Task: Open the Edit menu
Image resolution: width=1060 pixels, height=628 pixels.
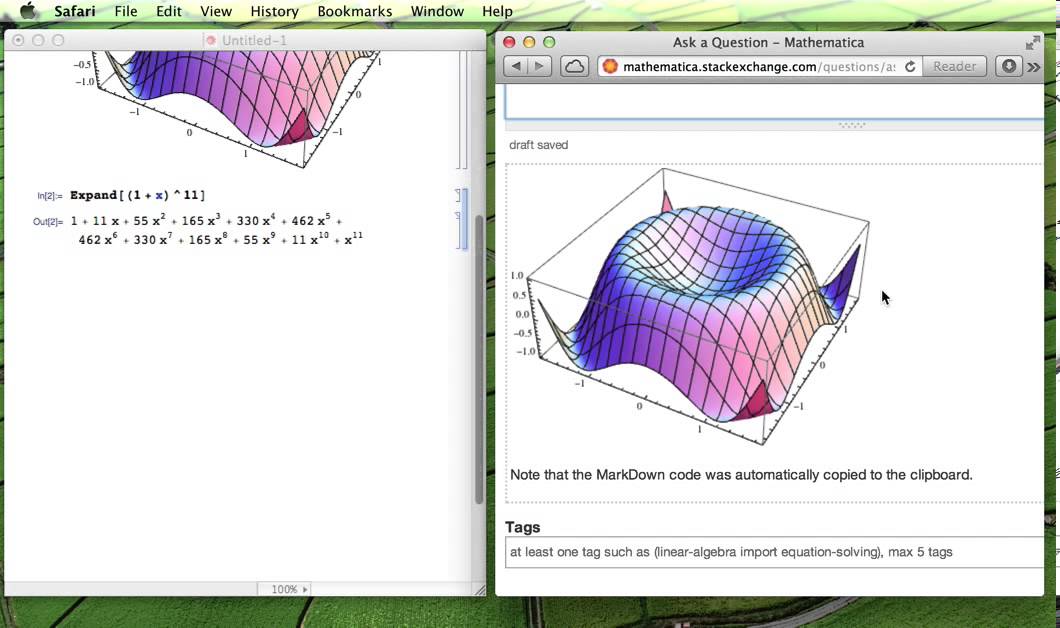Action: pyautogui.click(x=168, y=11)
